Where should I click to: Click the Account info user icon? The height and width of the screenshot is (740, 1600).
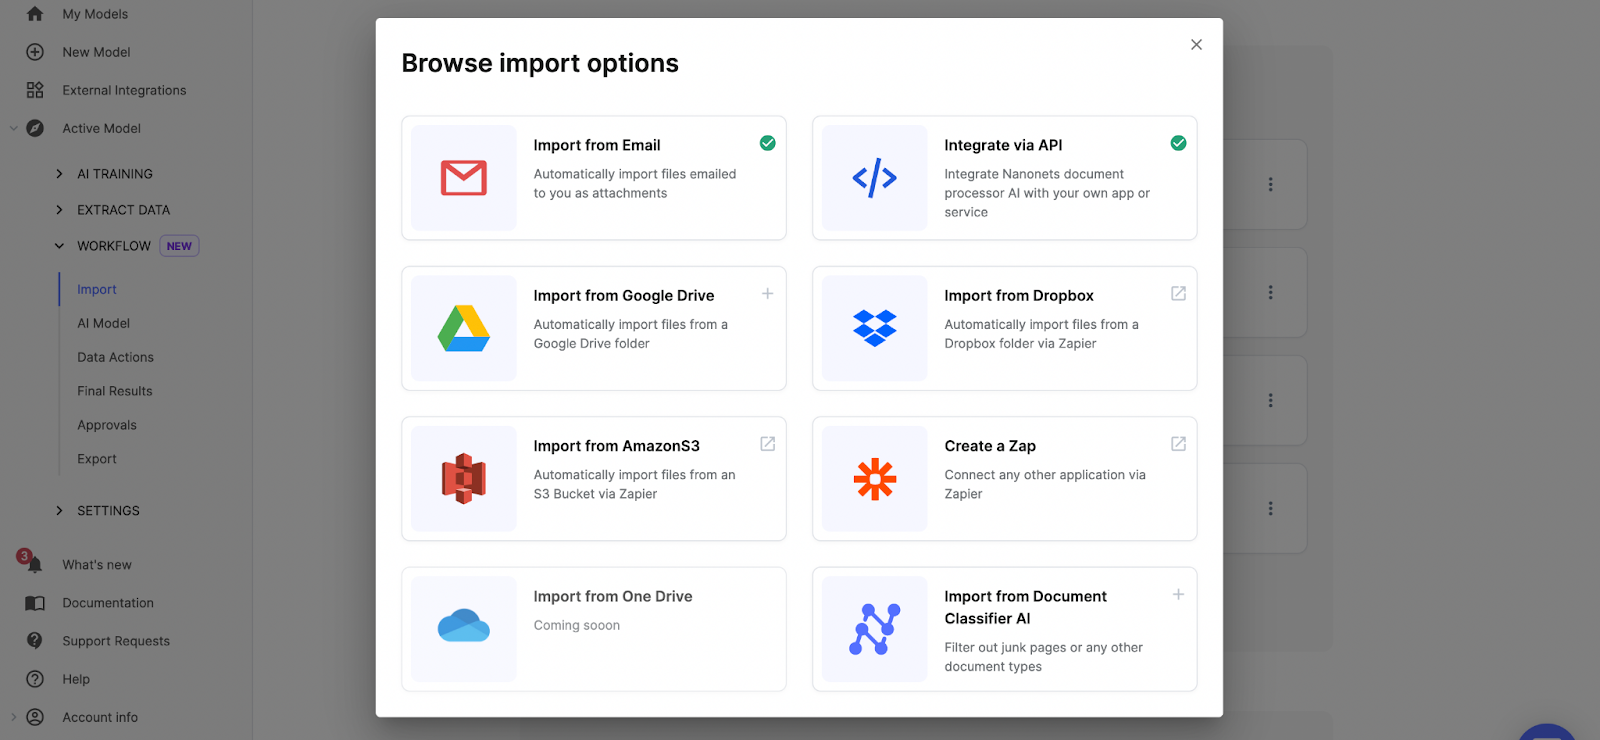(x=35, y=717)
